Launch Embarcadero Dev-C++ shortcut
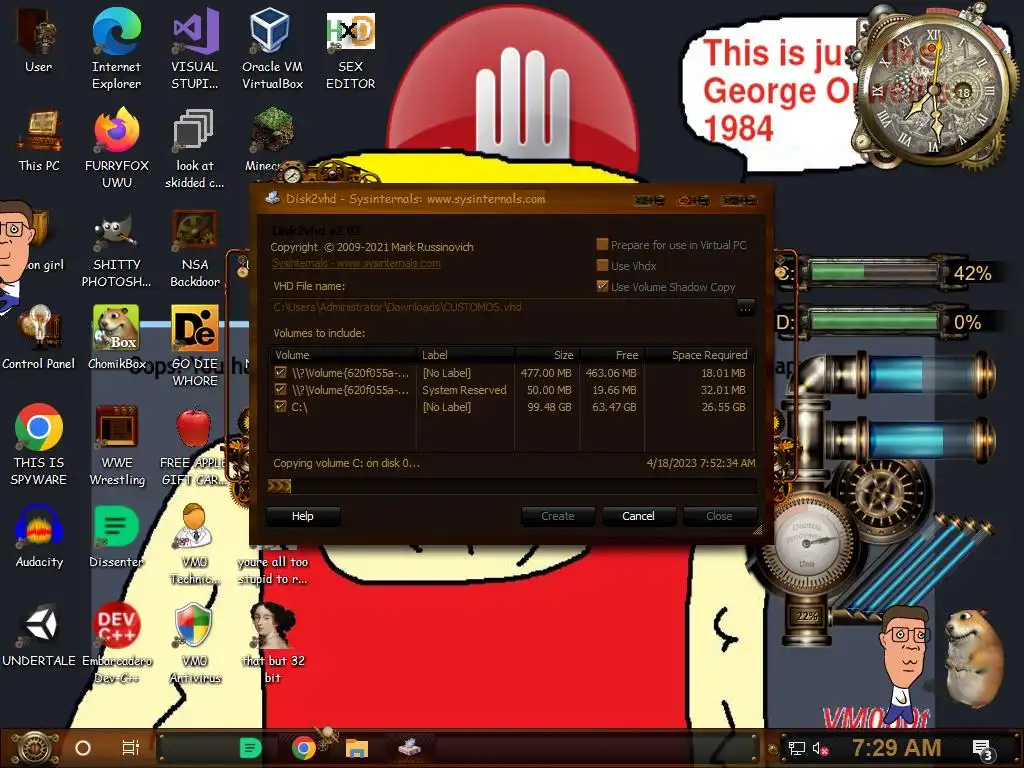Screen dimensions: 1024x768 117,644
